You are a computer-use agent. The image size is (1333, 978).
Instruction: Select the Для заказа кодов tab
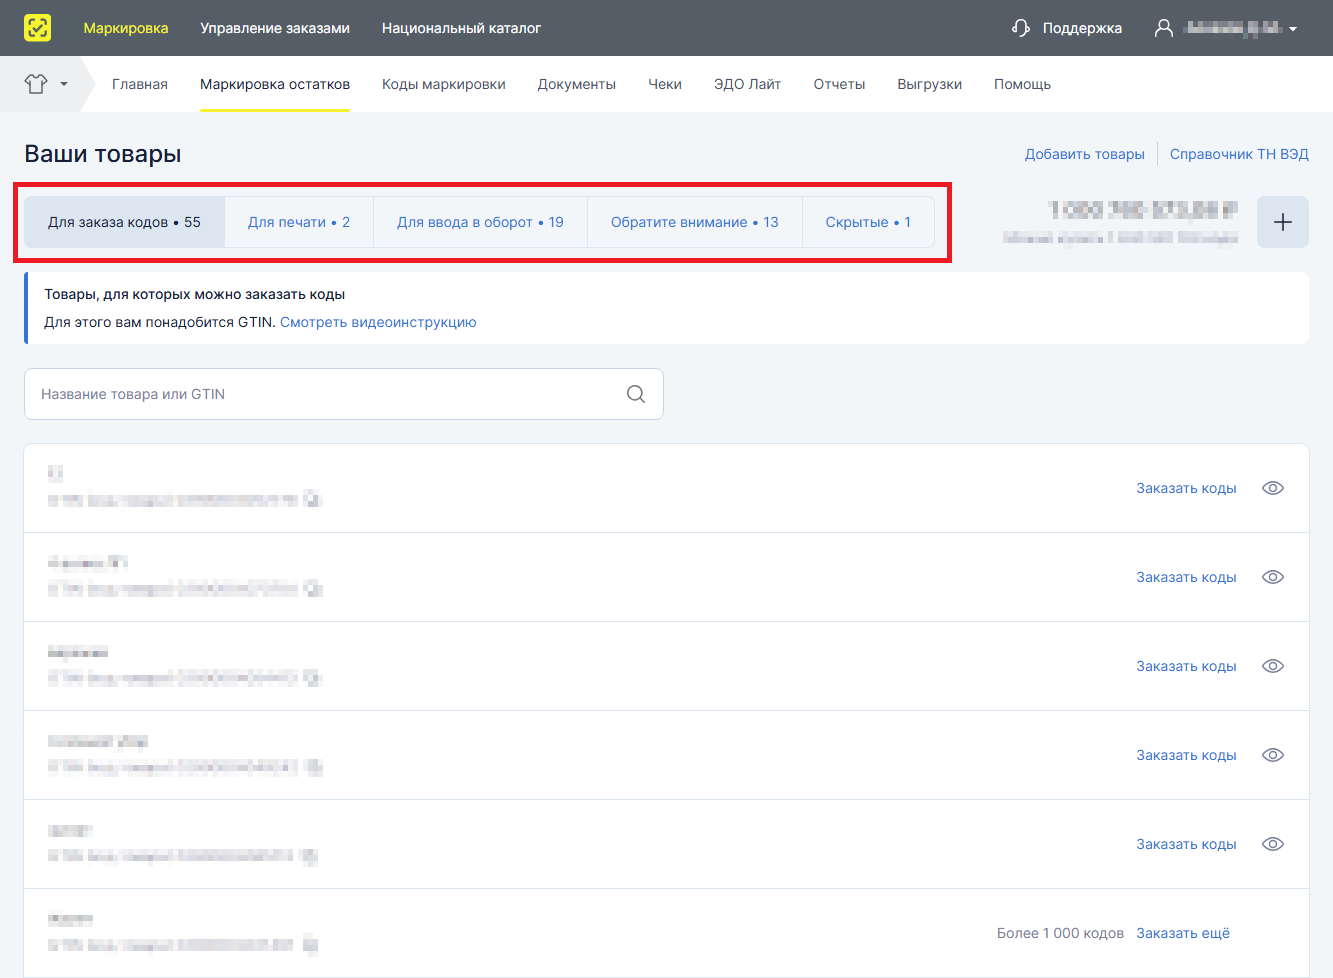(x=124, y=222)
